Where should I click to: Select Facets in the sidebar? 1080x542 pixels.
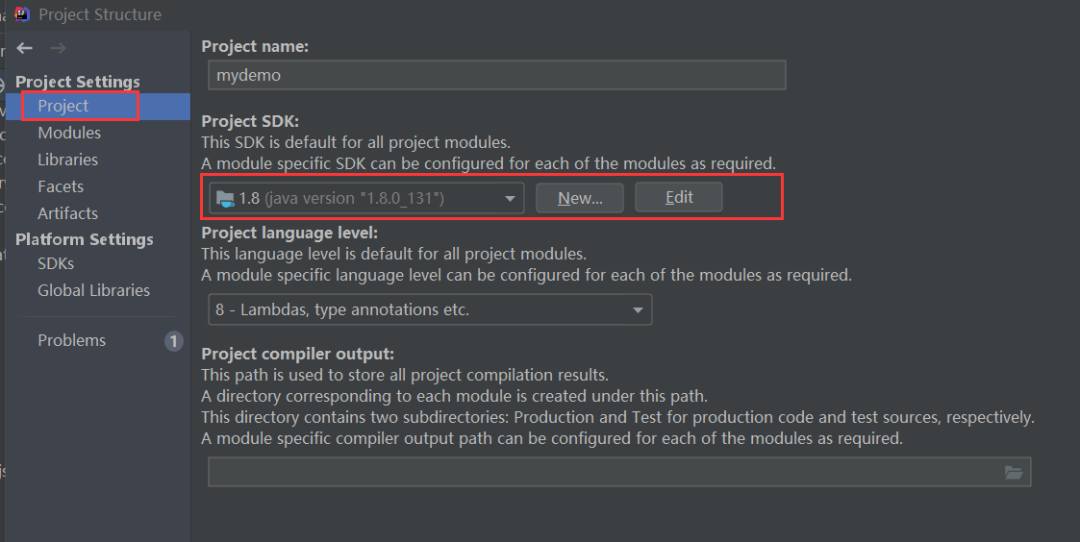click(61, 187)
